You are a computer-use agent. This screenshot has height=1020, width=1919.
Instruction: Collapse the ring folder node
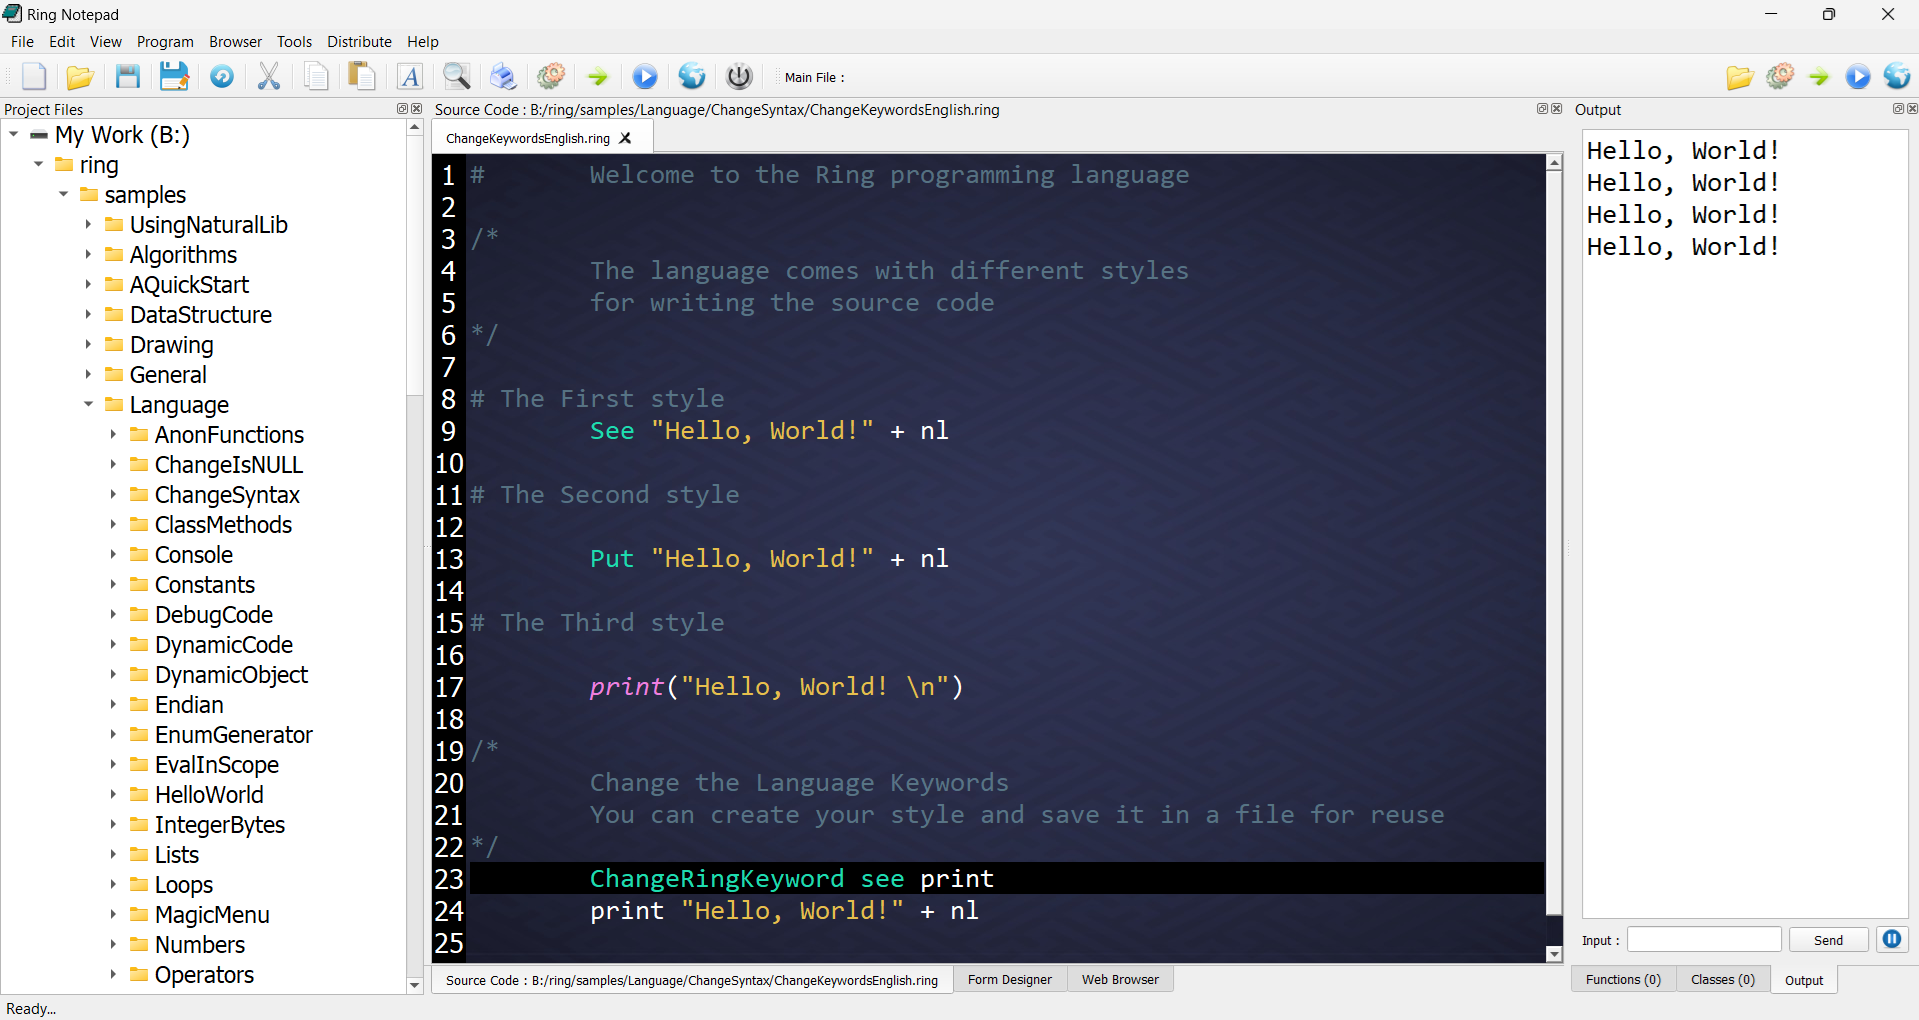38,164
